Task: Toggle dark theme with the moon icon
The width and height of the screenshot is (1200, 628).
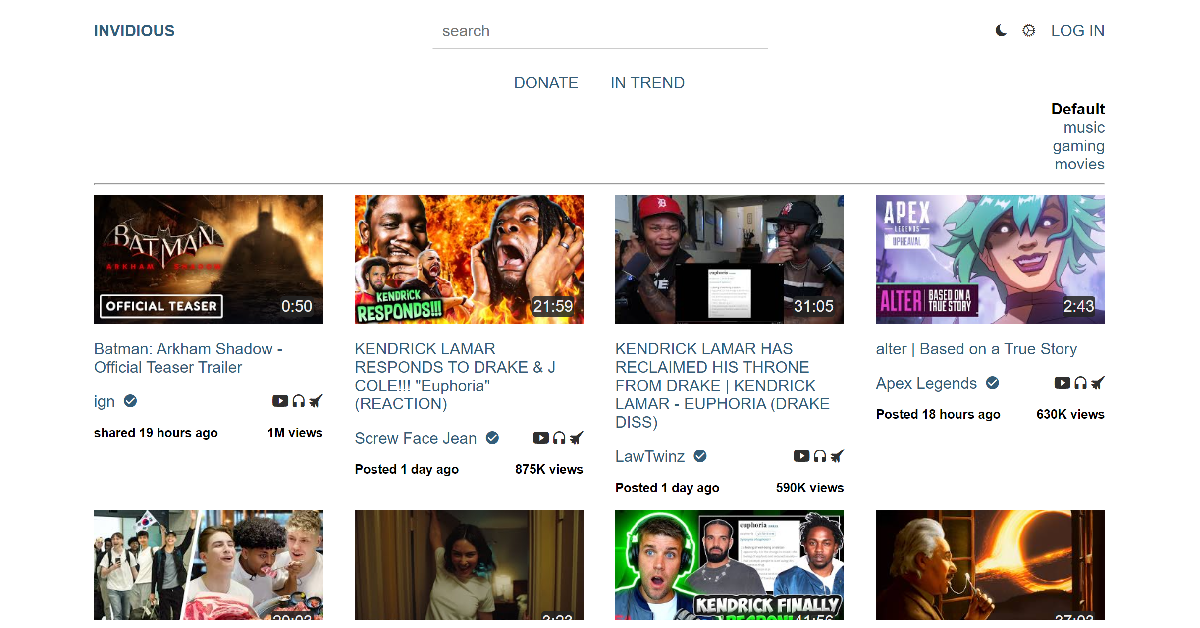Action: (1001, 31)
